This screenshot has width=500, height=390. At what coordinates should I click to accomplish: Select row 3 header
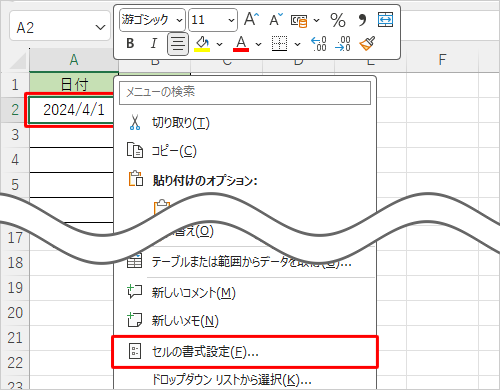pos(15,135)
